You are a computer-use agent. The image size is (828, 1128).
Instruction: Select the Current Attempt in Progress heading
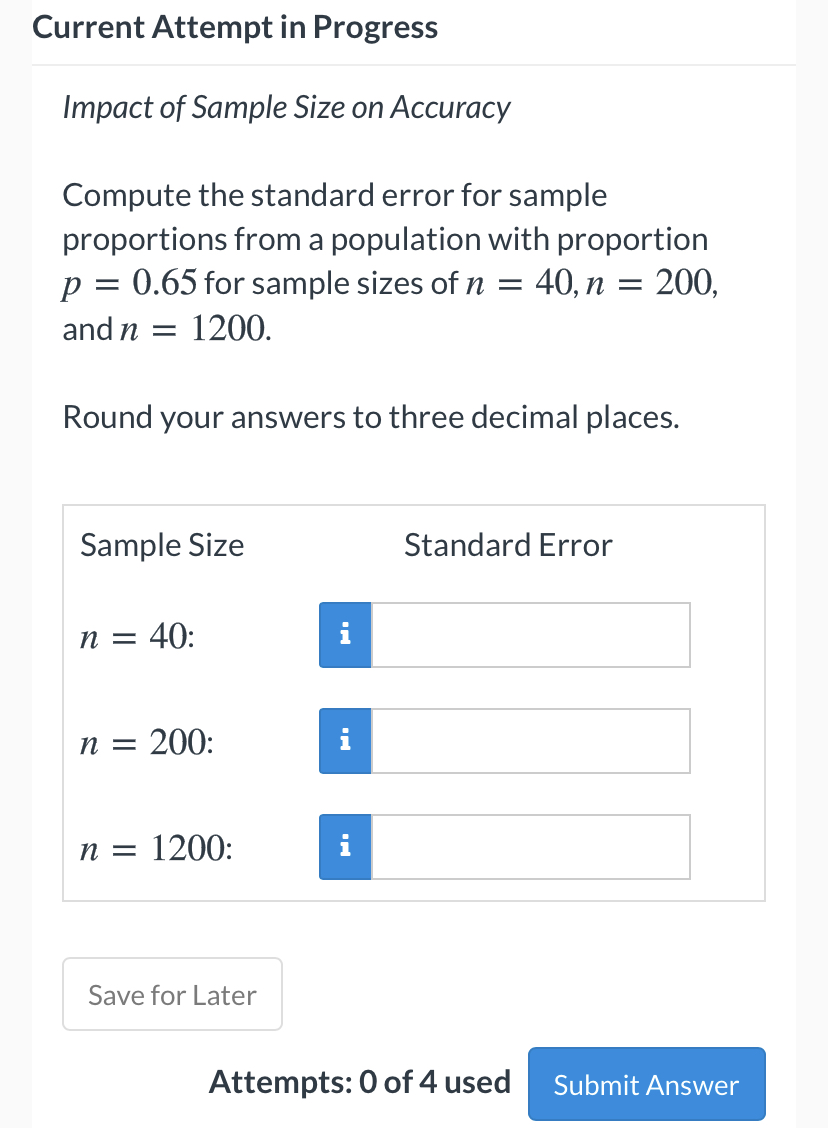point(235,27)
